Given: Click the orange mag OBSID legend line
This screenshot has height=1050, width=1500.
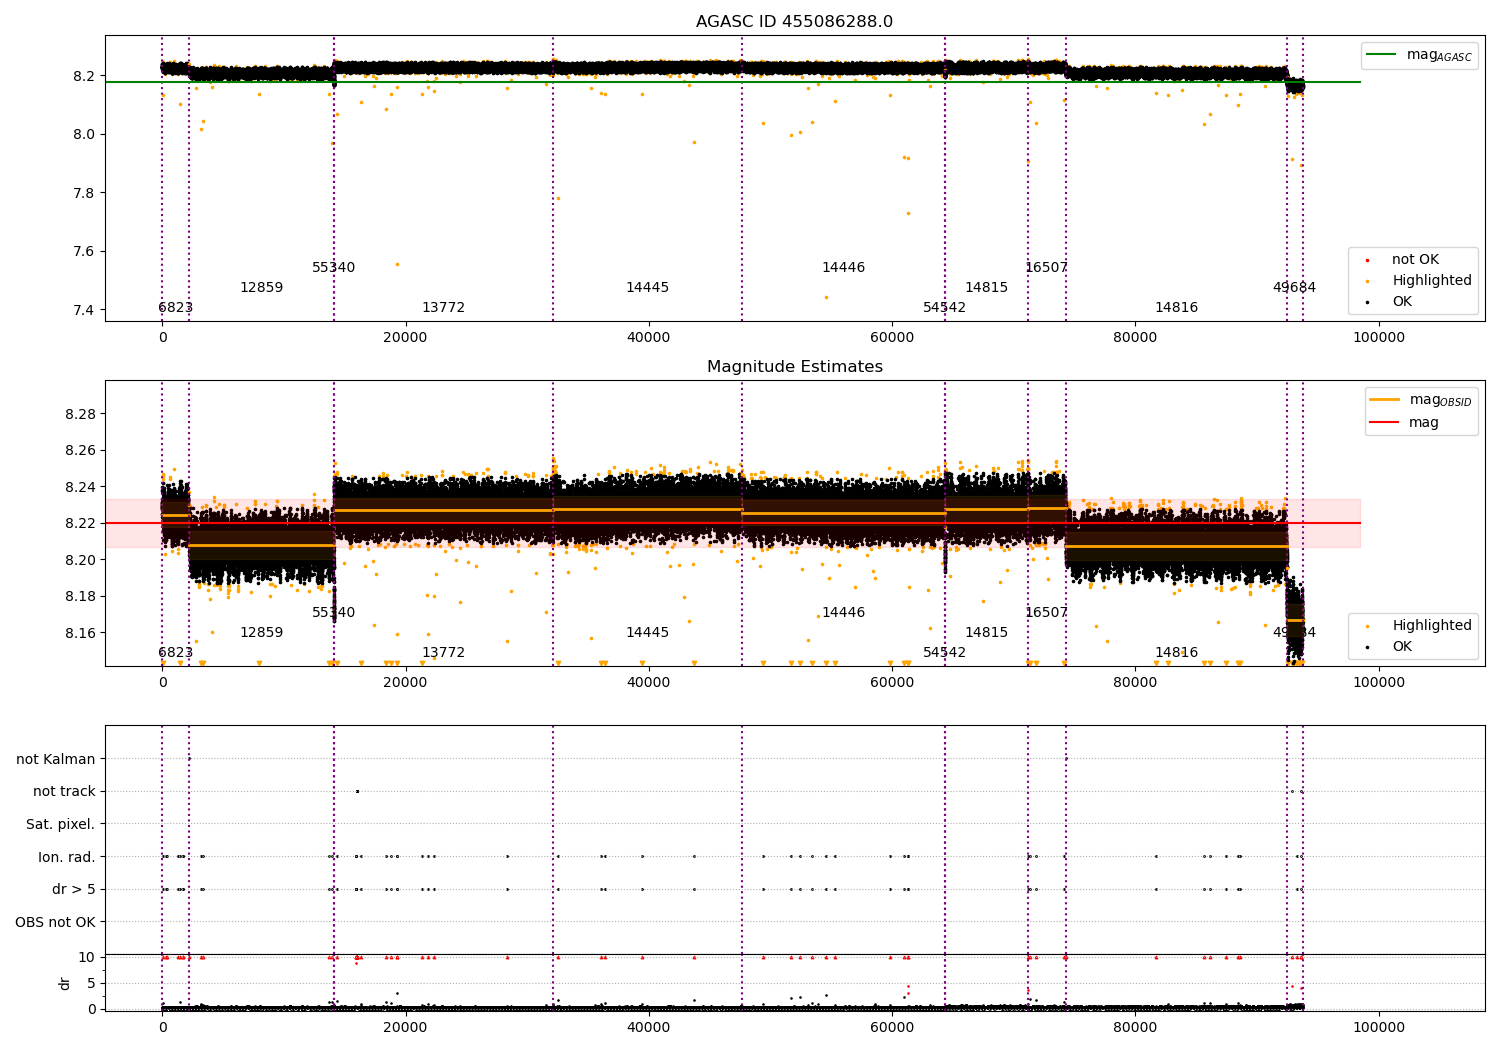Looking at the screenshot, I should click(x=1385, y=400).
